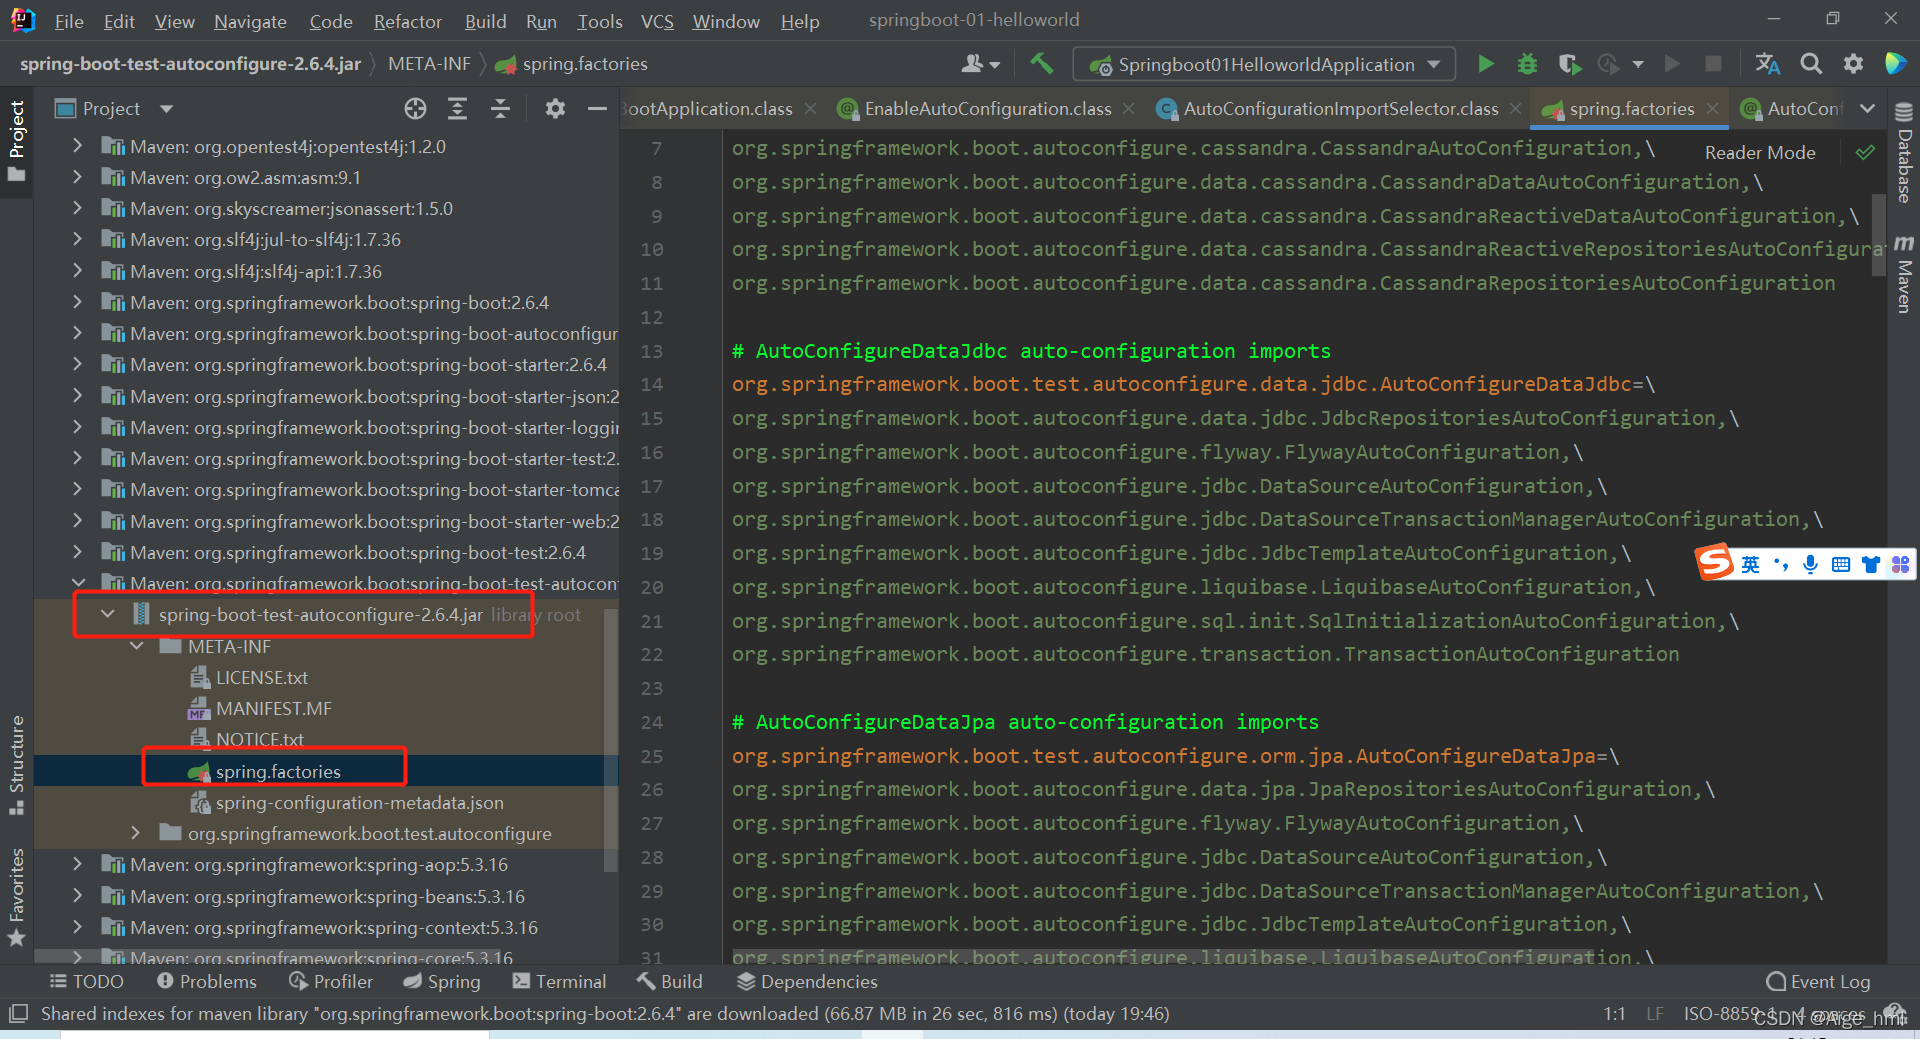Screen dimensions: 1920x1039
Task: Open the File menu
Action: point(69,21)
